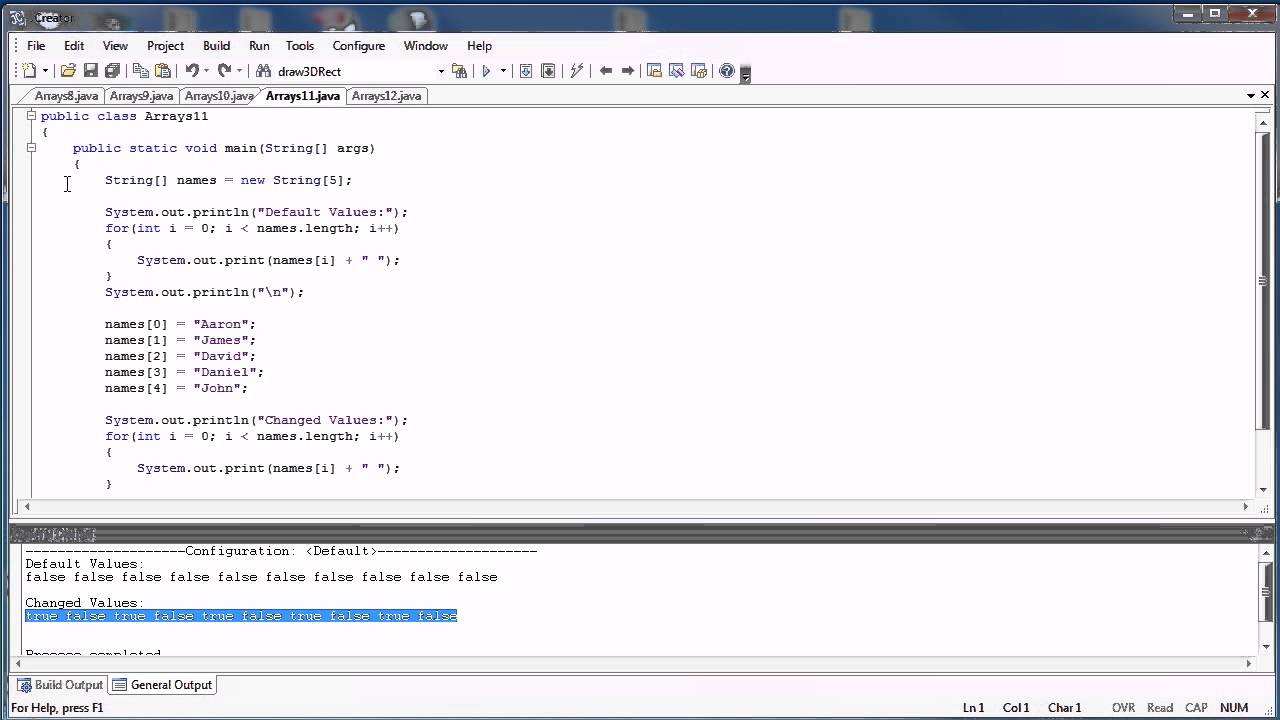The height and width of the screenshot is (720, 1280).
Task: Click the Copy icon in the toolbar
Action: click(x=141, y=71)
